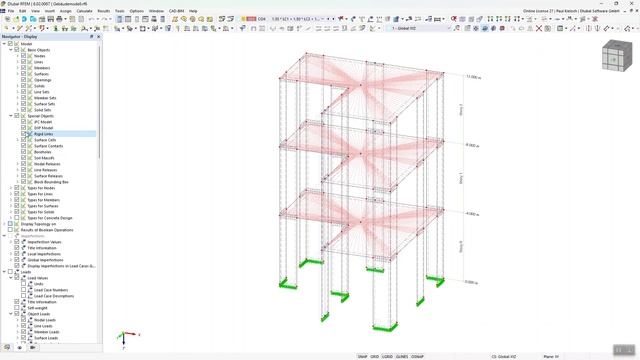Open the Global XYZ coordinate system dropdown
Image resolution: width=640 pixels, height=360 pixels.
(x=449, y=29)
